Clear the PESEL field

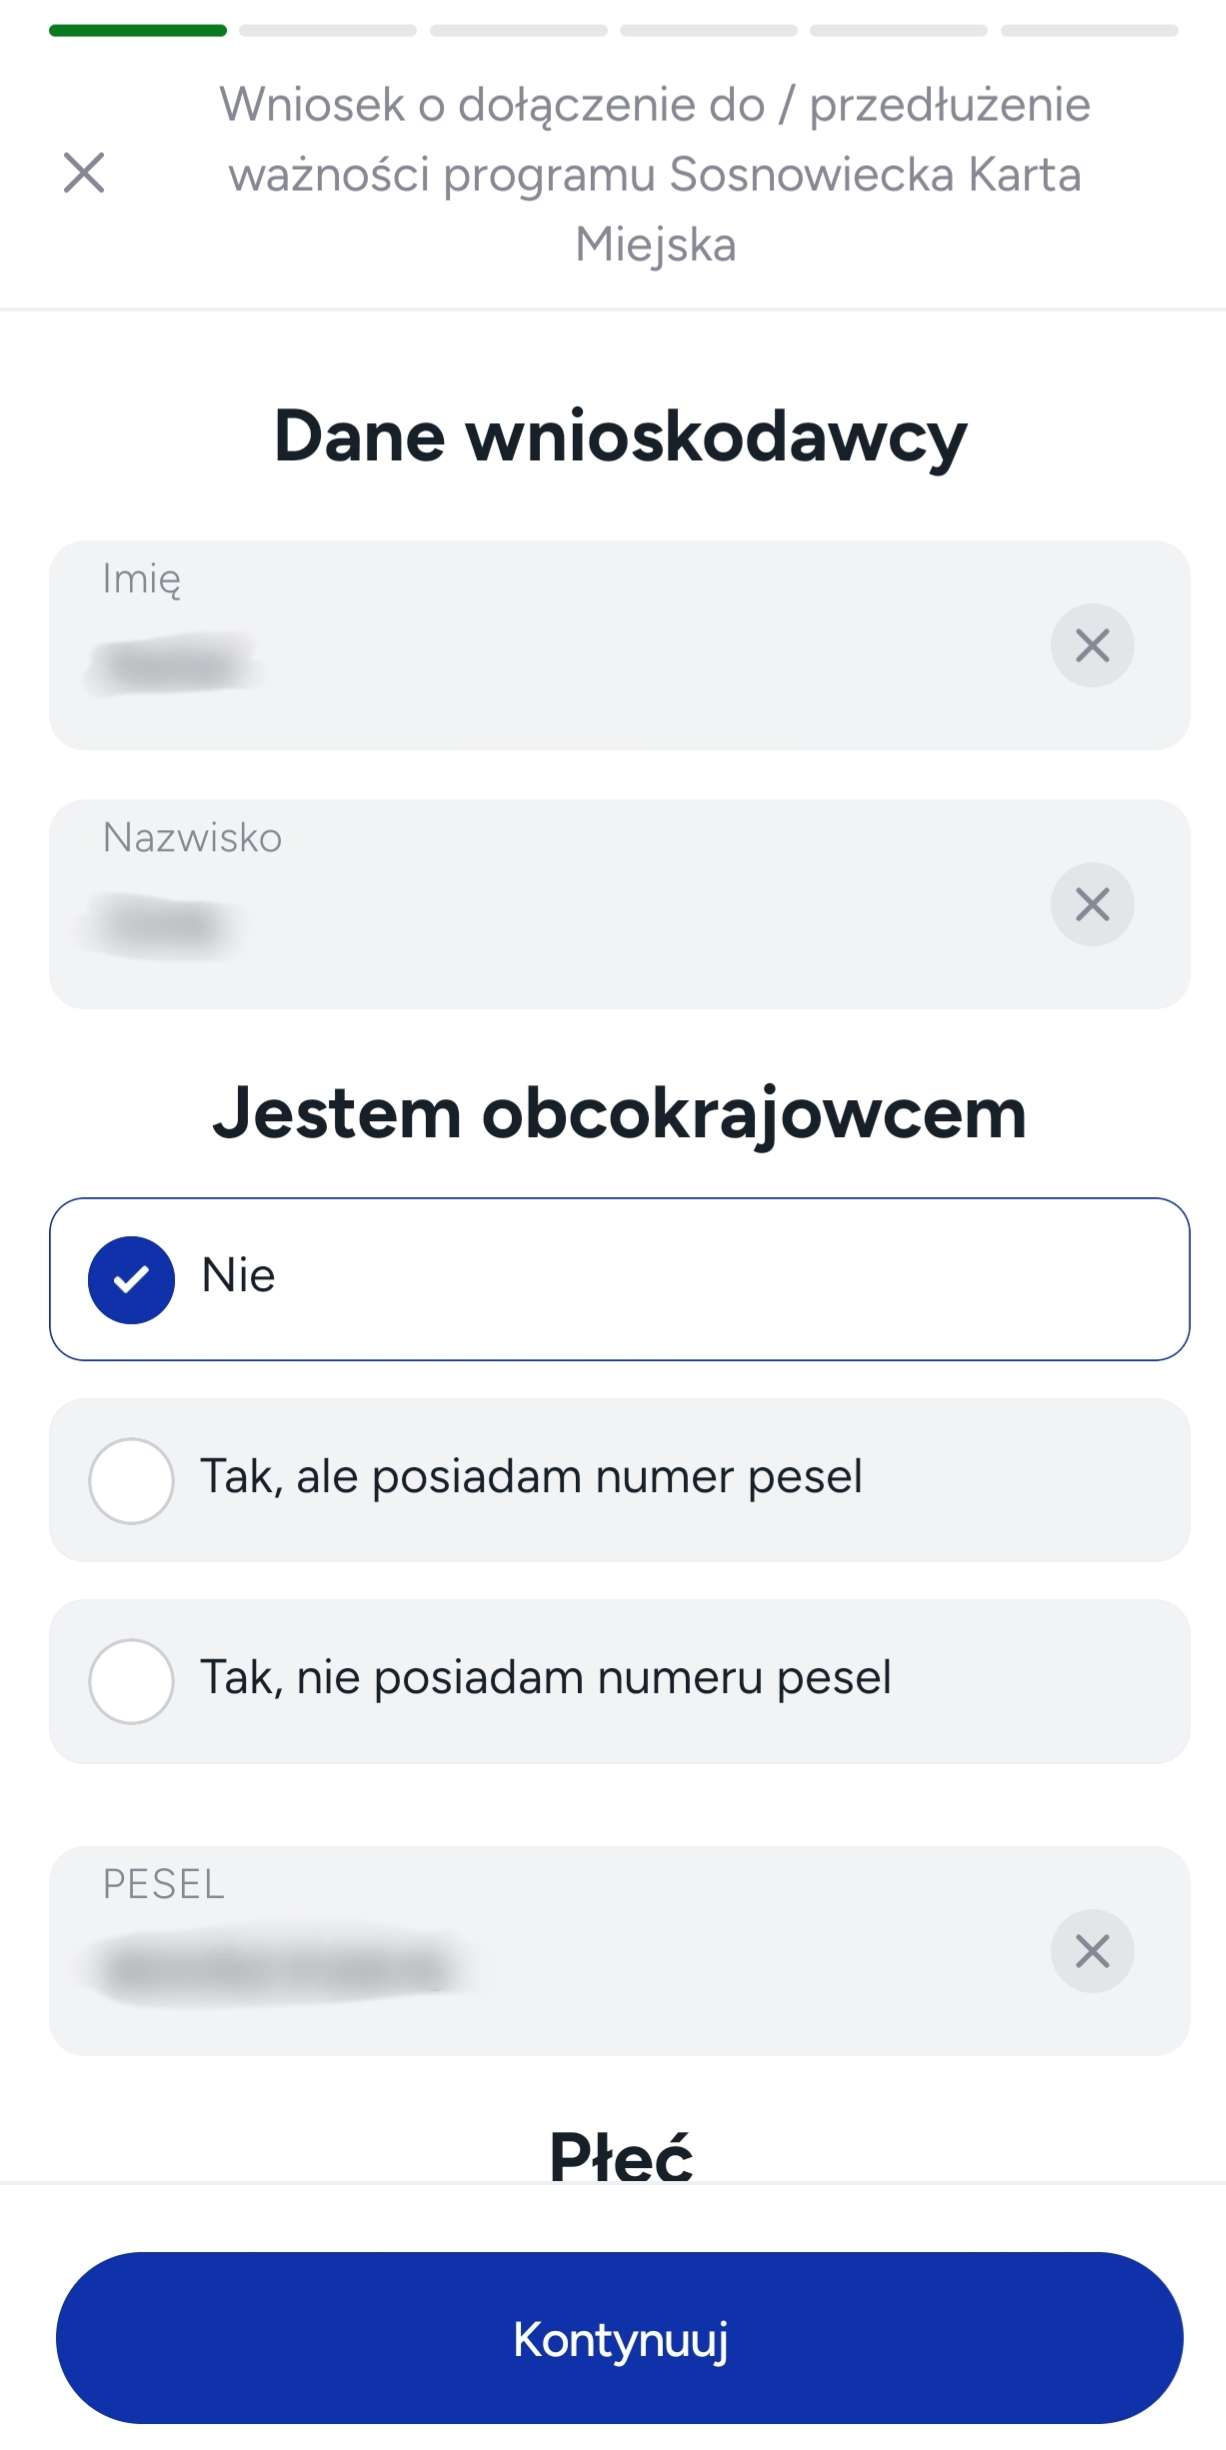(1092, 1951)
